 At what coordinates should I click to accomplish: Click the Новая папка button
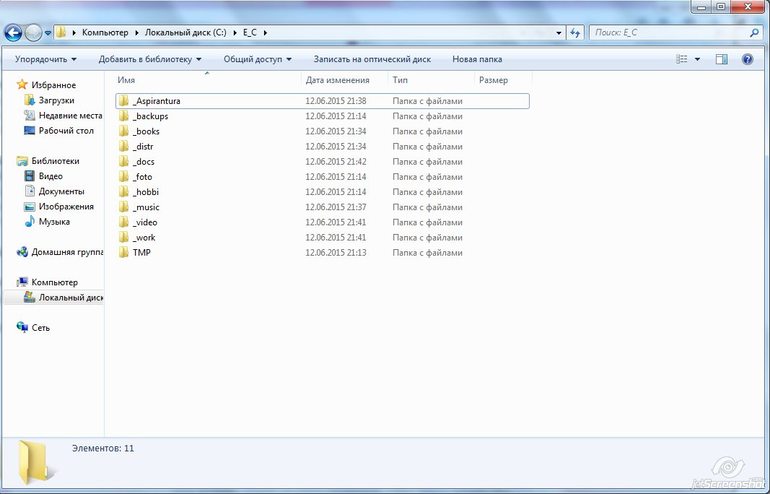click(x=477, y=59)
